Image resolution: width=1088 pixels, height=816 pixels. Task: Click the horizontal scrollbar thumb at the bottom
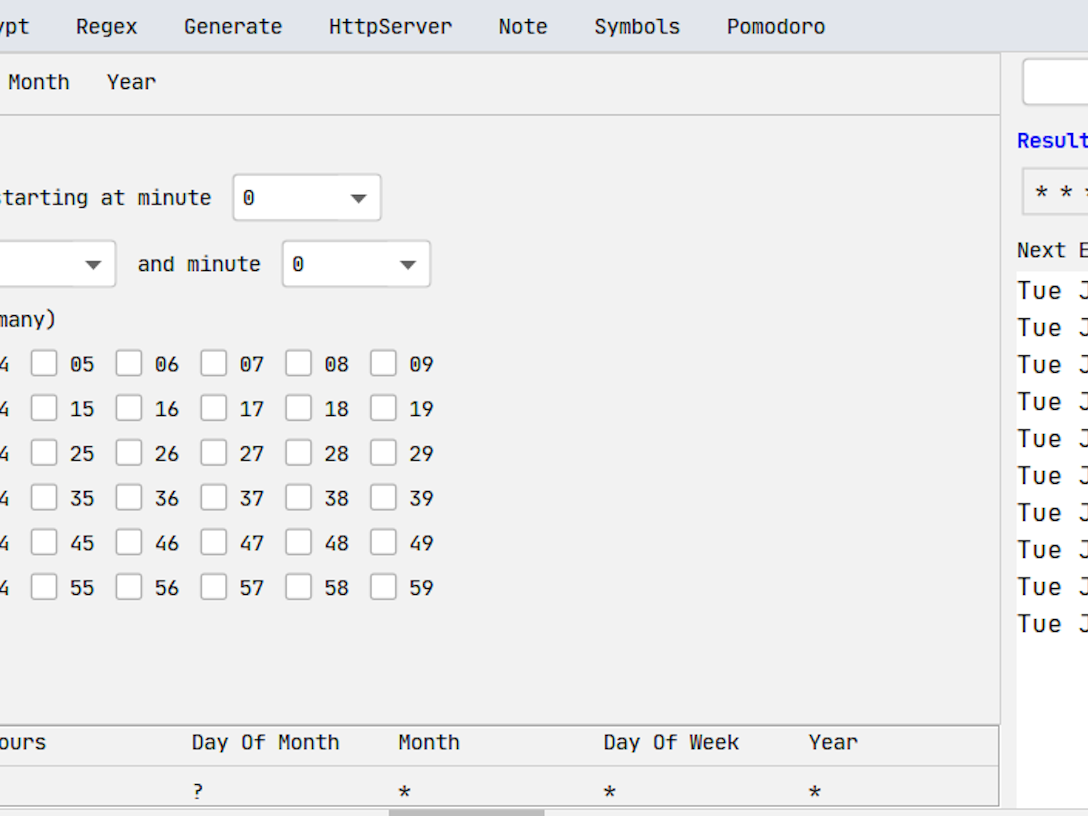pyautogui.click(x=466, y=812)
